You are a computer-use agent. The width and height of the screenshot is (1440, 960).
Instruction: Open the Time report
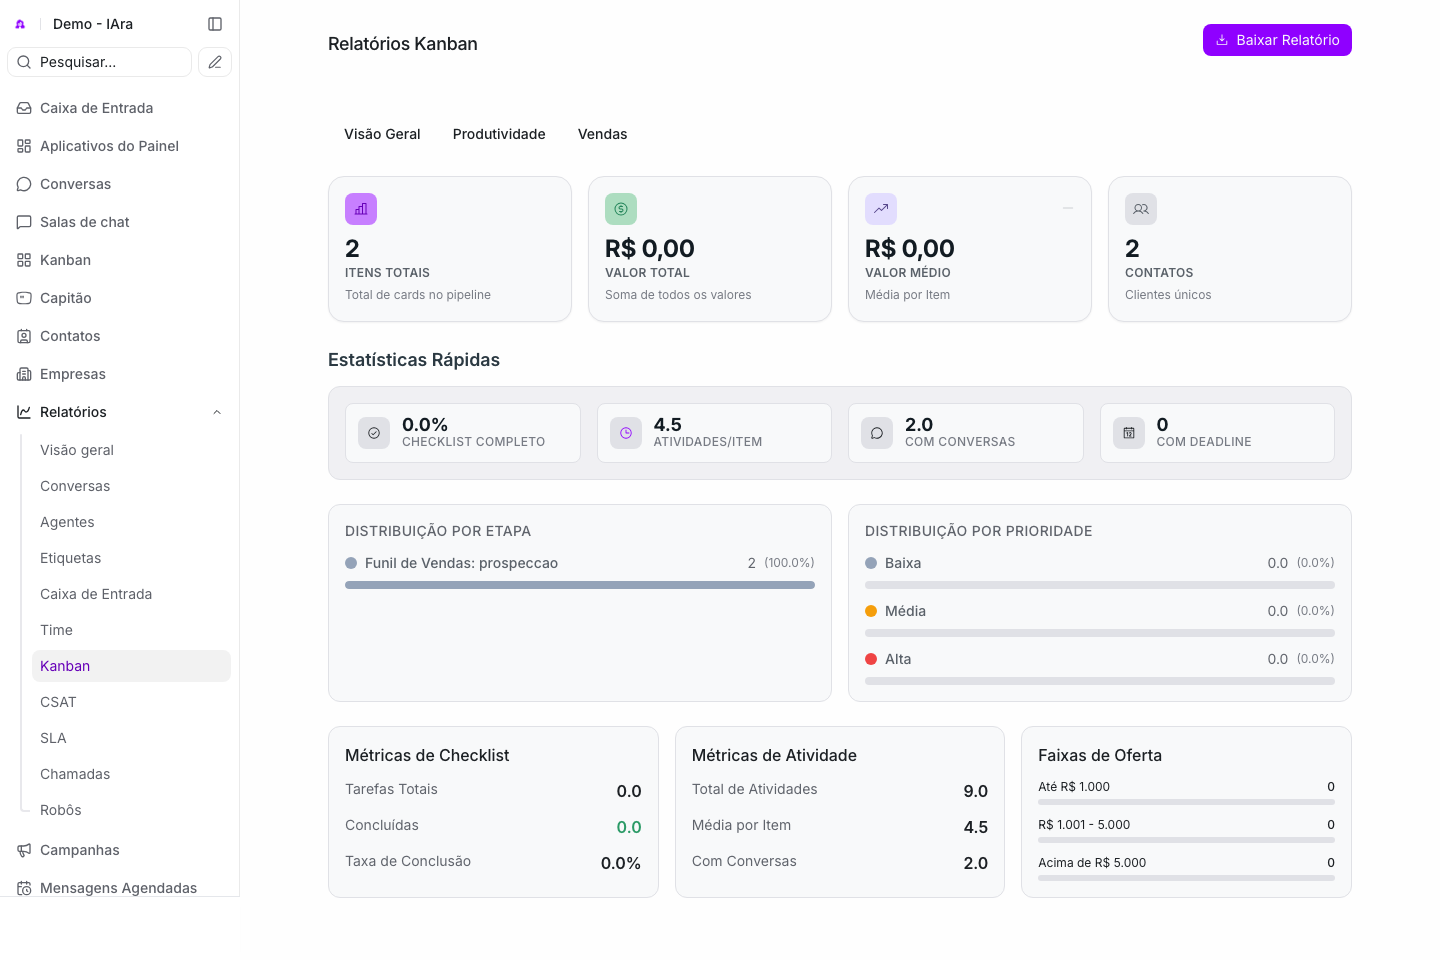(131, 630)
